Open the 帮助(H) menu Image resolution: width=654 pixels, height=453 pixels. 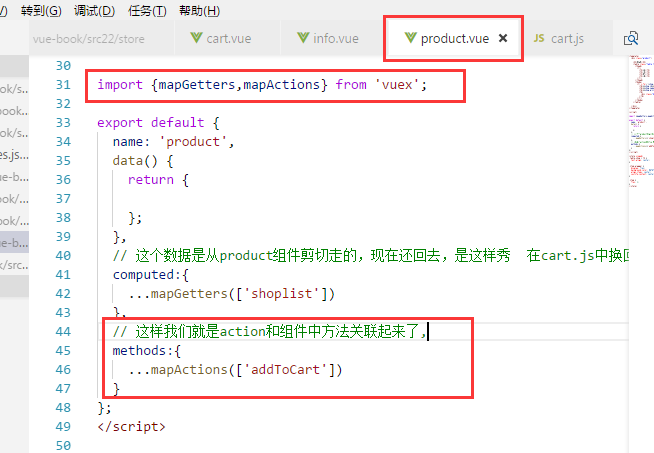tap(198, 11)
